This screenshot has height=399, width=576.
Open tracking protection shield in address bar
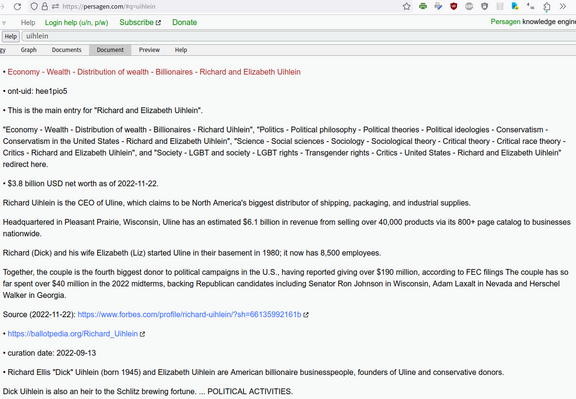click(34, 6)
